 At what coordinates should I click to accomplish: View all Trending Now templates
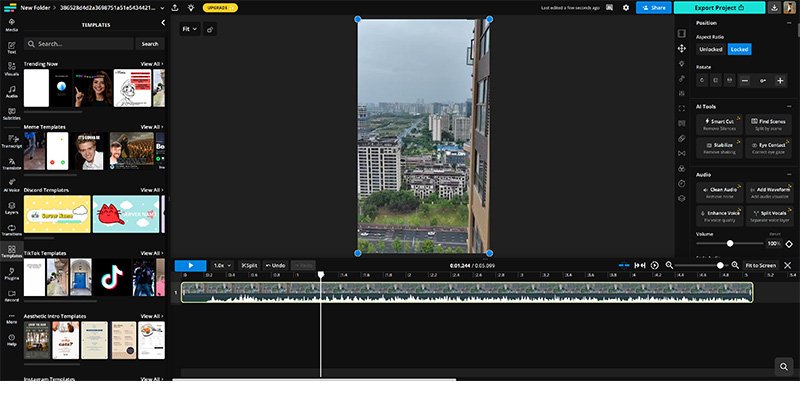tap(152, 64)
